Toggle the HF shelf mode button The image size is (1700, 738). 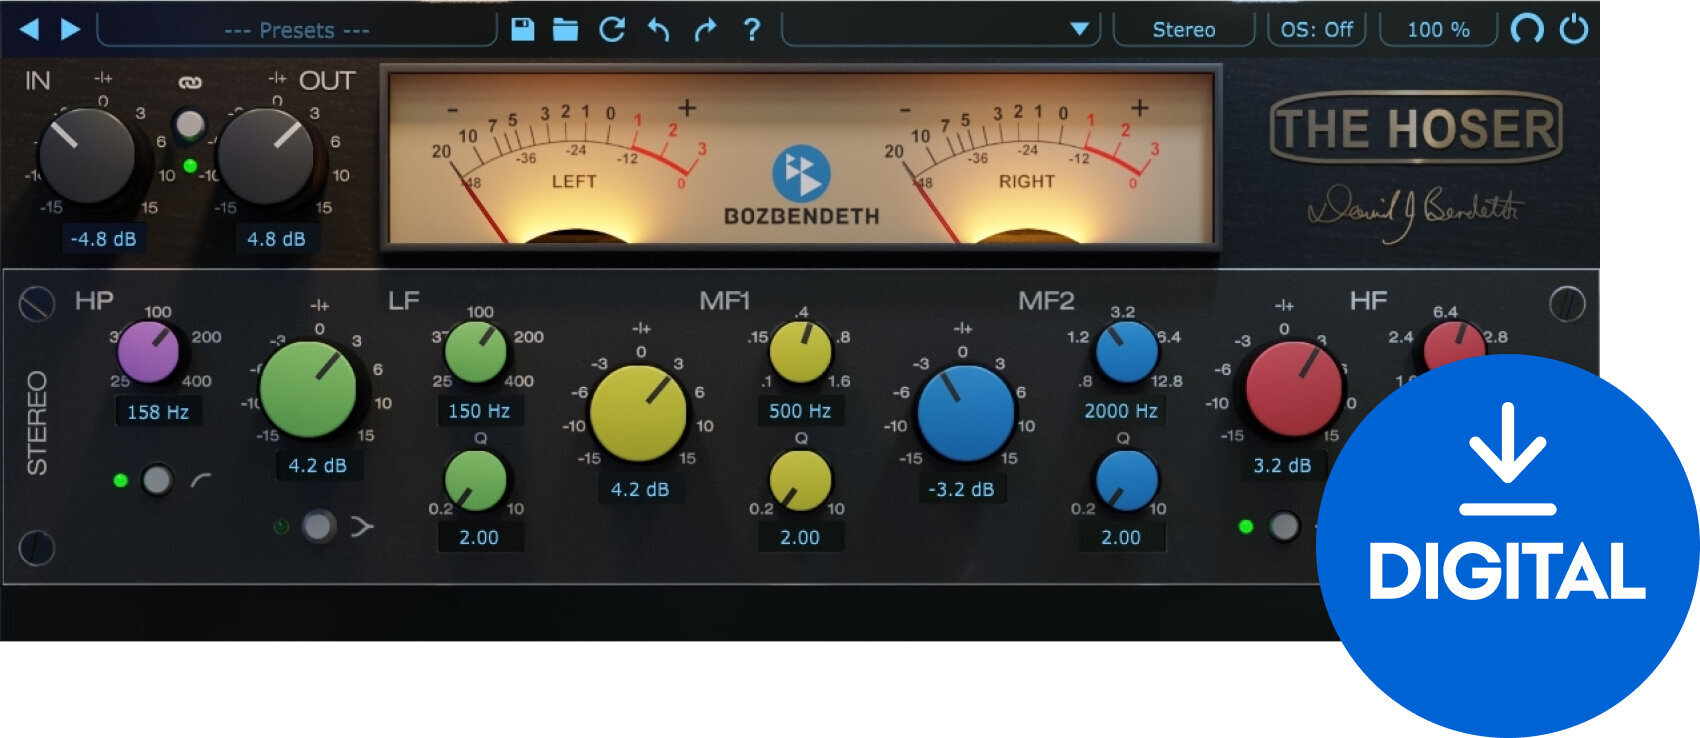(x=1284, y=526)
